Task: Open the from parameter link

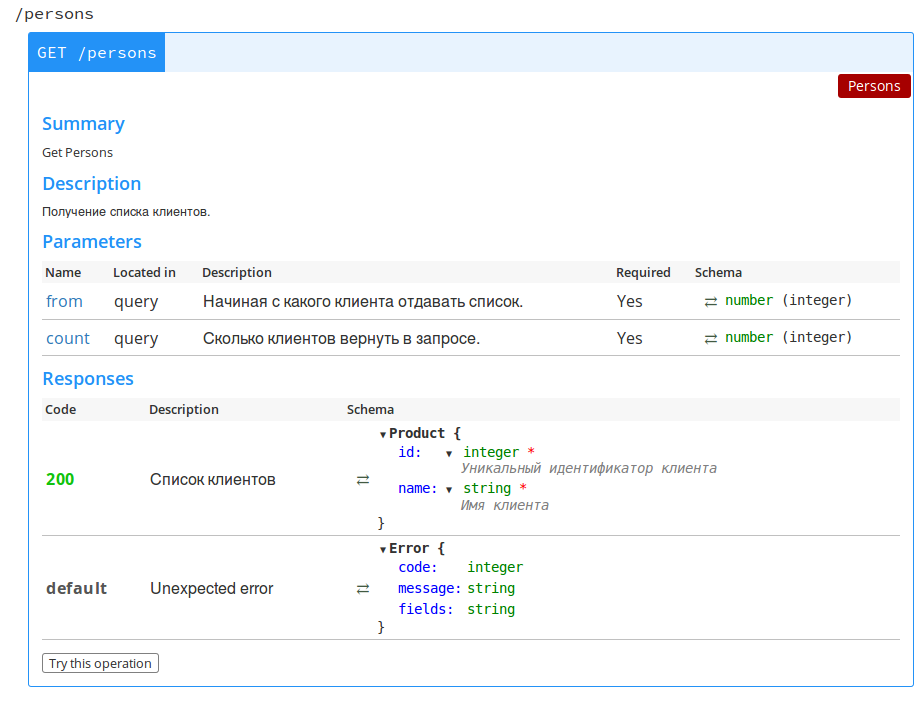Action: (x=63, y=301)
